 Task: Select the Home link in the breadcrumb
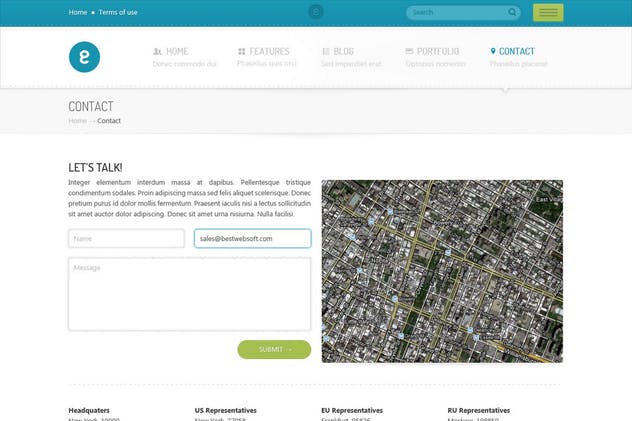tap(77, 121)
